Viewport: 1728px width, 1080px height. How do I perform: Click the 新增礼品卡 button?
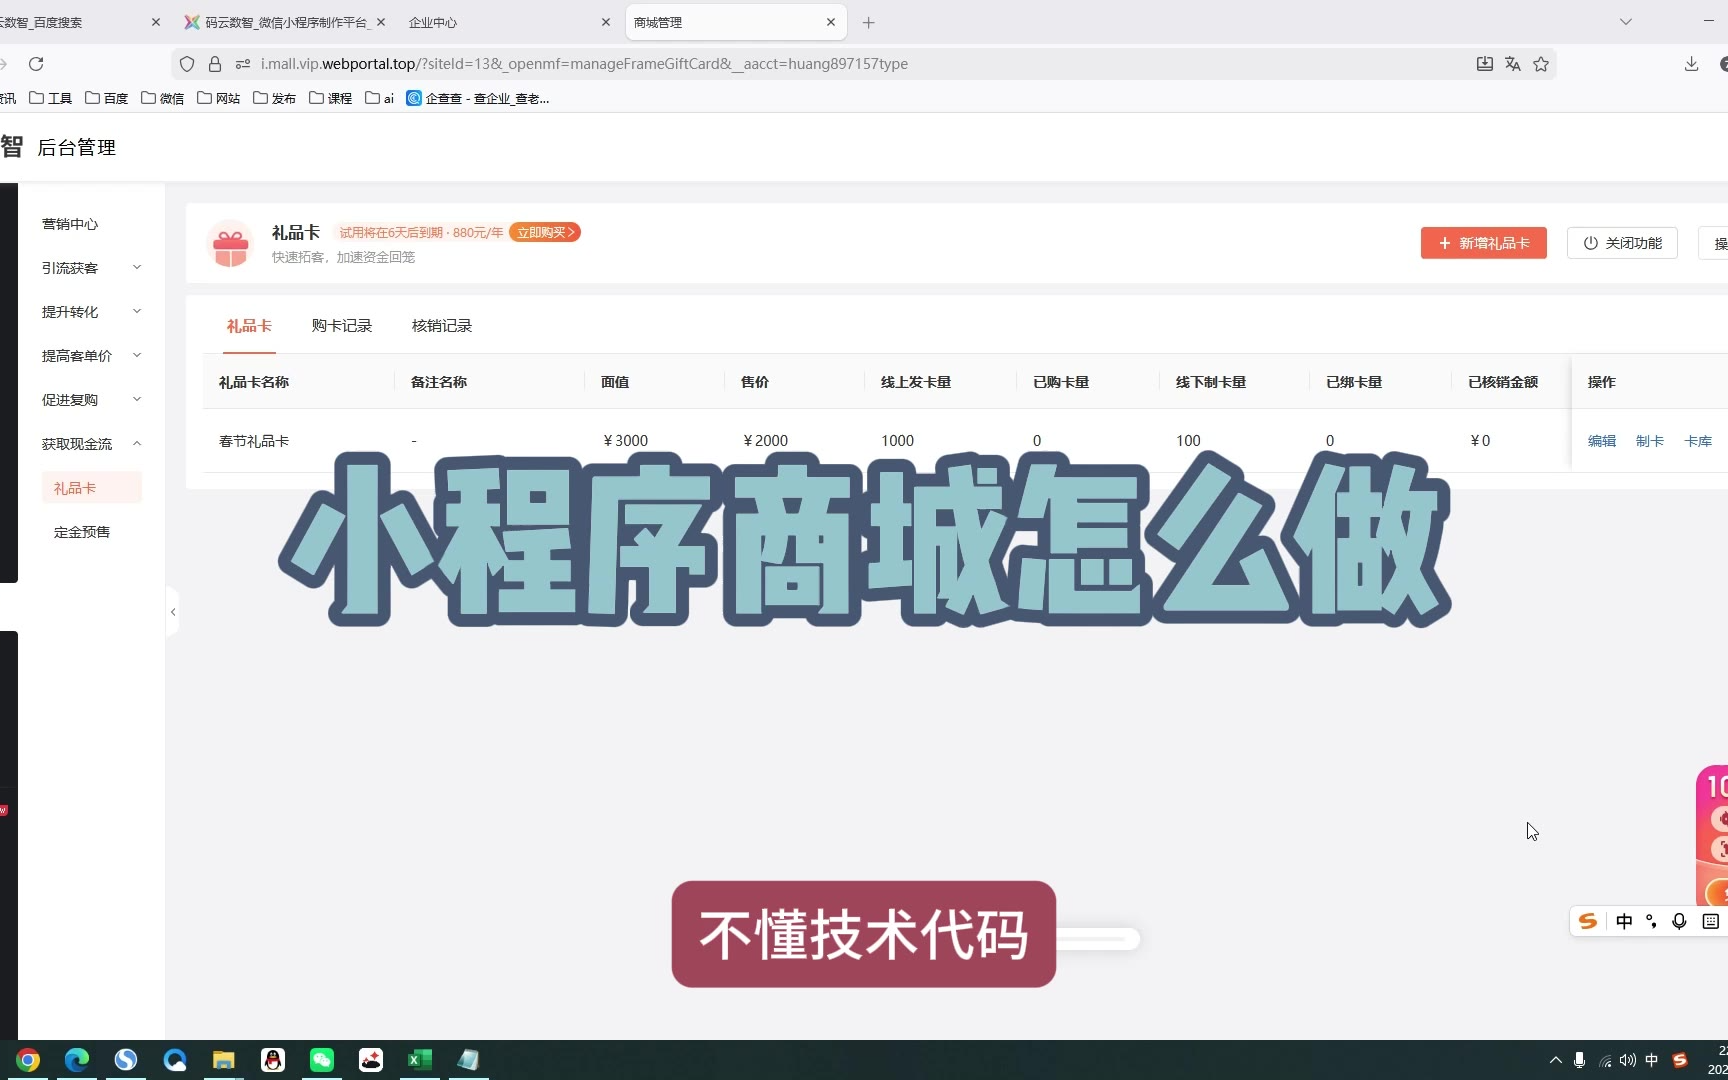1483,243
